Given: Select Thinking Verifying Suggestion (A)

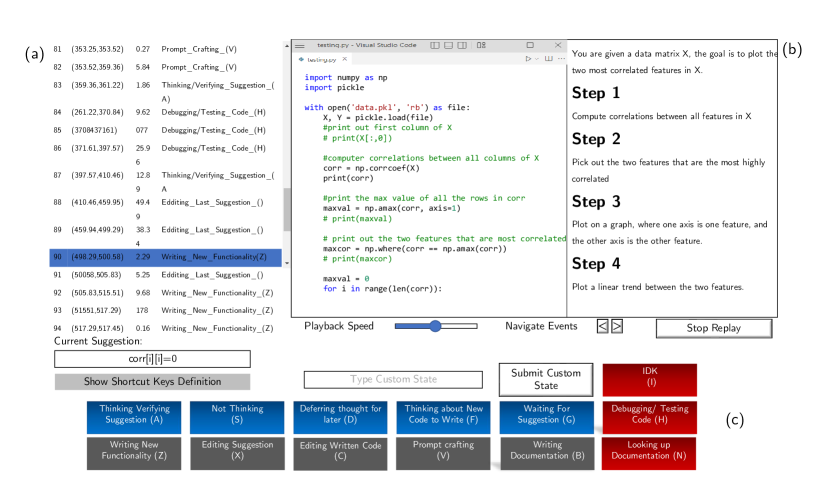Looking at the screenshot, I should (x=134, y=417).
